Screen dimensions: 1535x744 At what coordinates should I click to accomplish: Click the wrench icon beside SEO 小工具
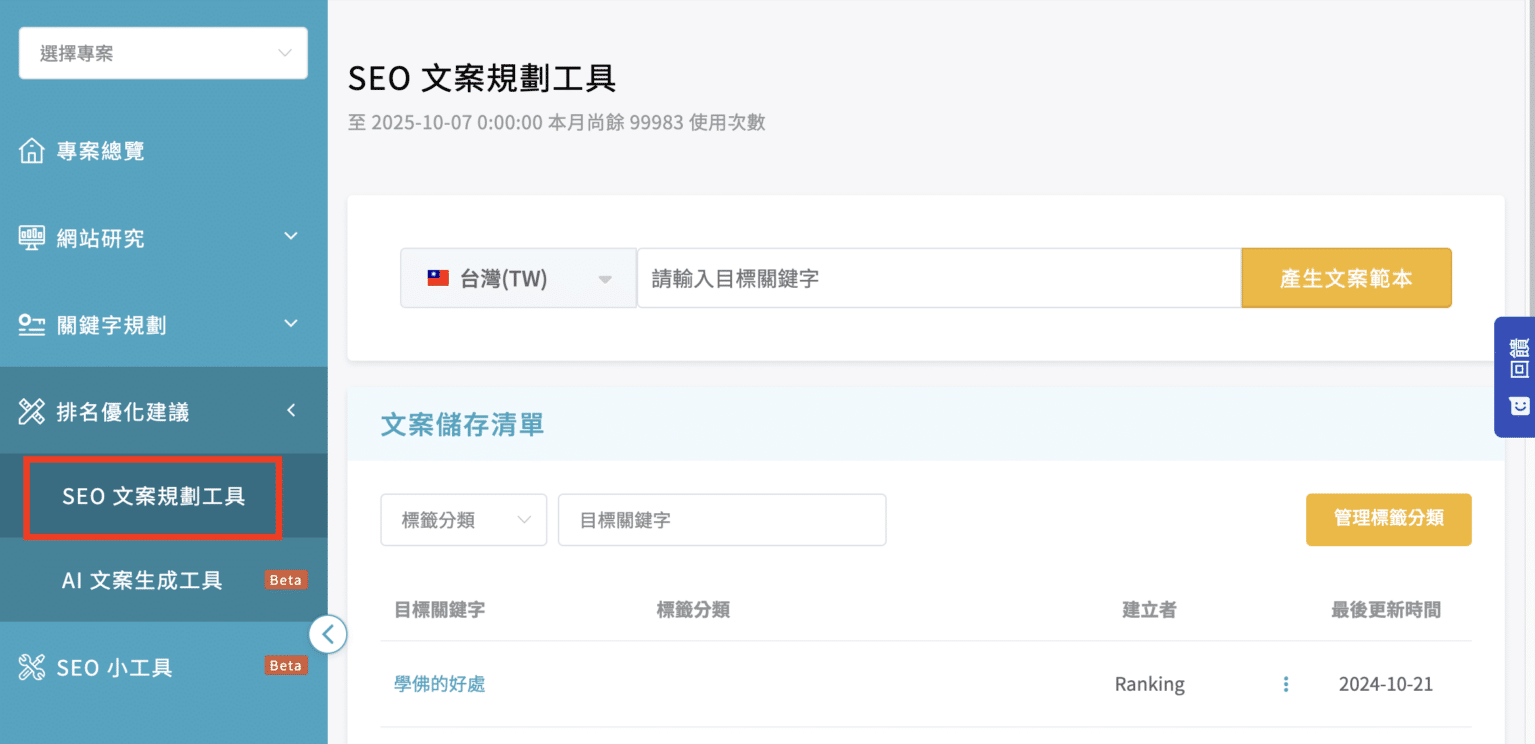[32, 667]
